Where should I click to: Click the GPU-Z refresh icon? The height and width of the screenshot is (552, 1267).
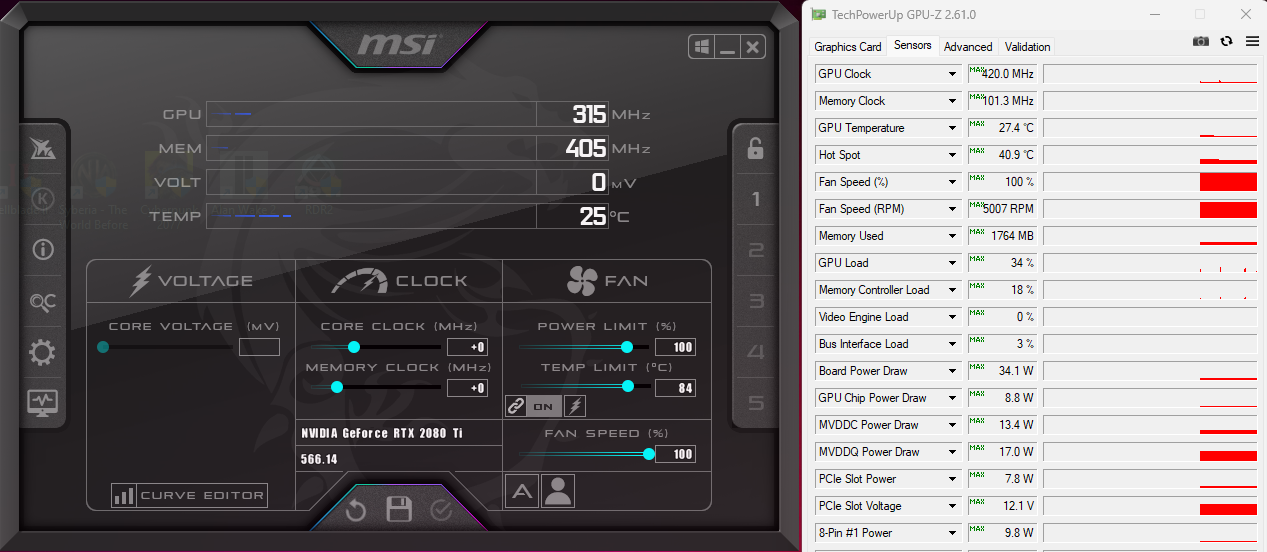[1227, 41]
